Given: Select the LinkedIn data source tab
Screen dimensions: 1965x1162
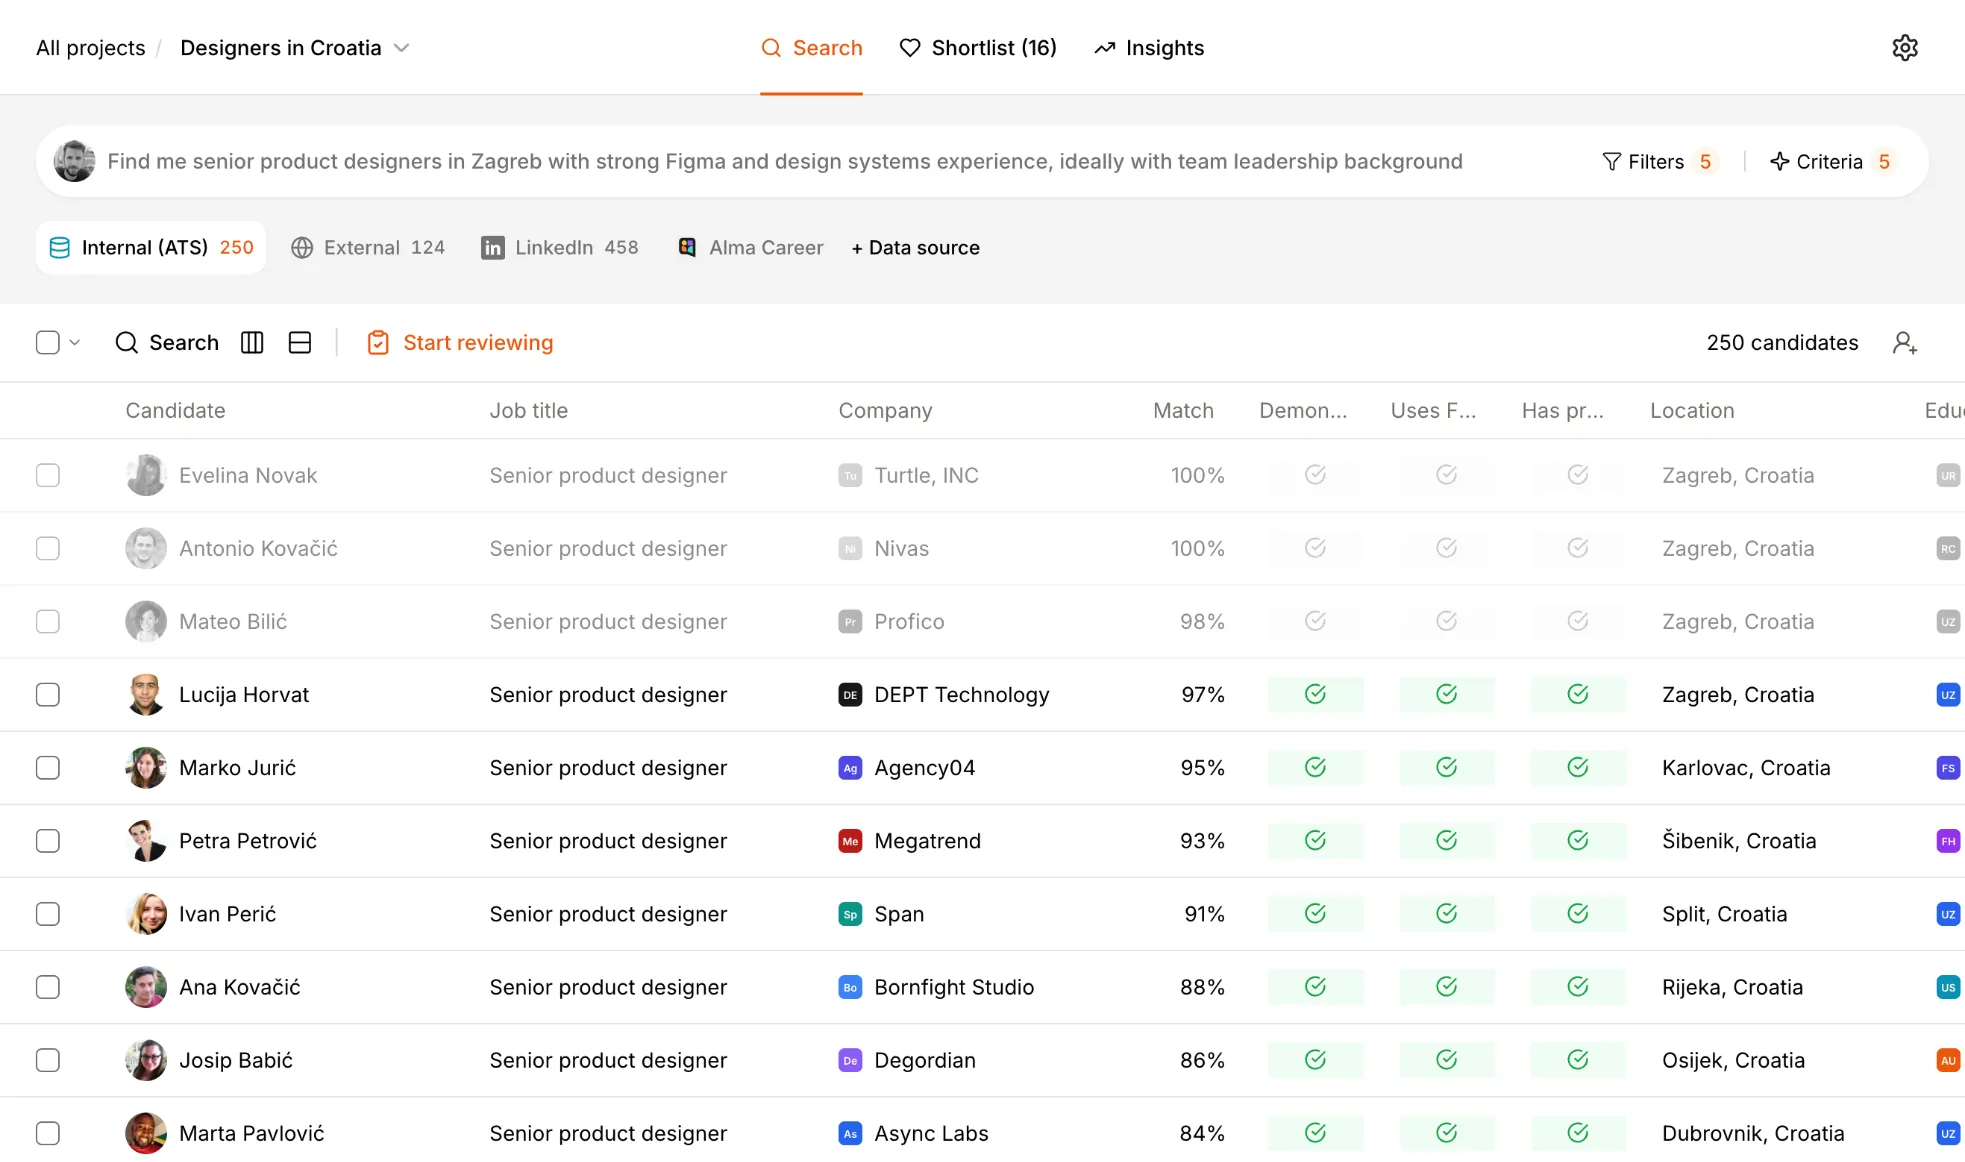Looking at the screenshot, I should (x=560, y=247).
